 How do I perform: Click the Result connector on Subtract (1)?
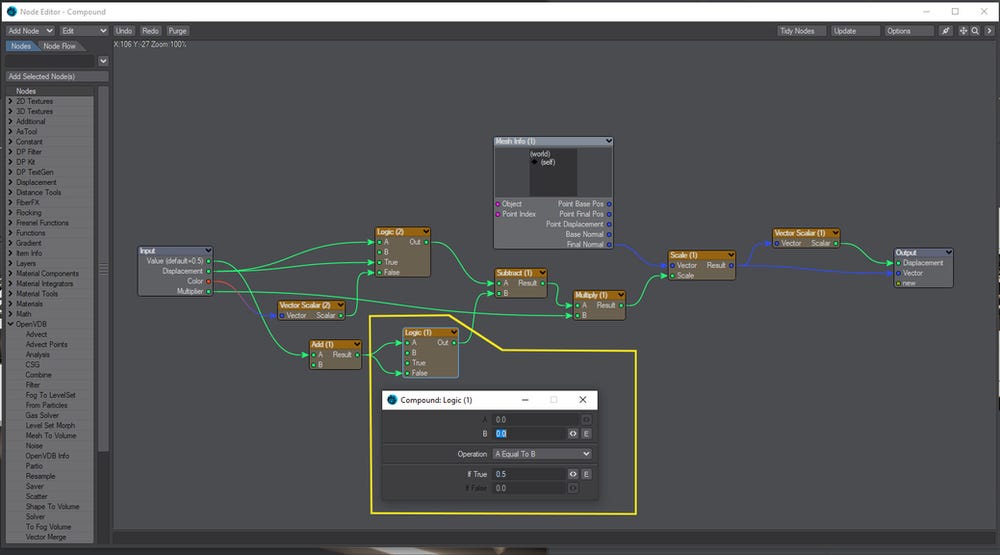(543, 283)
